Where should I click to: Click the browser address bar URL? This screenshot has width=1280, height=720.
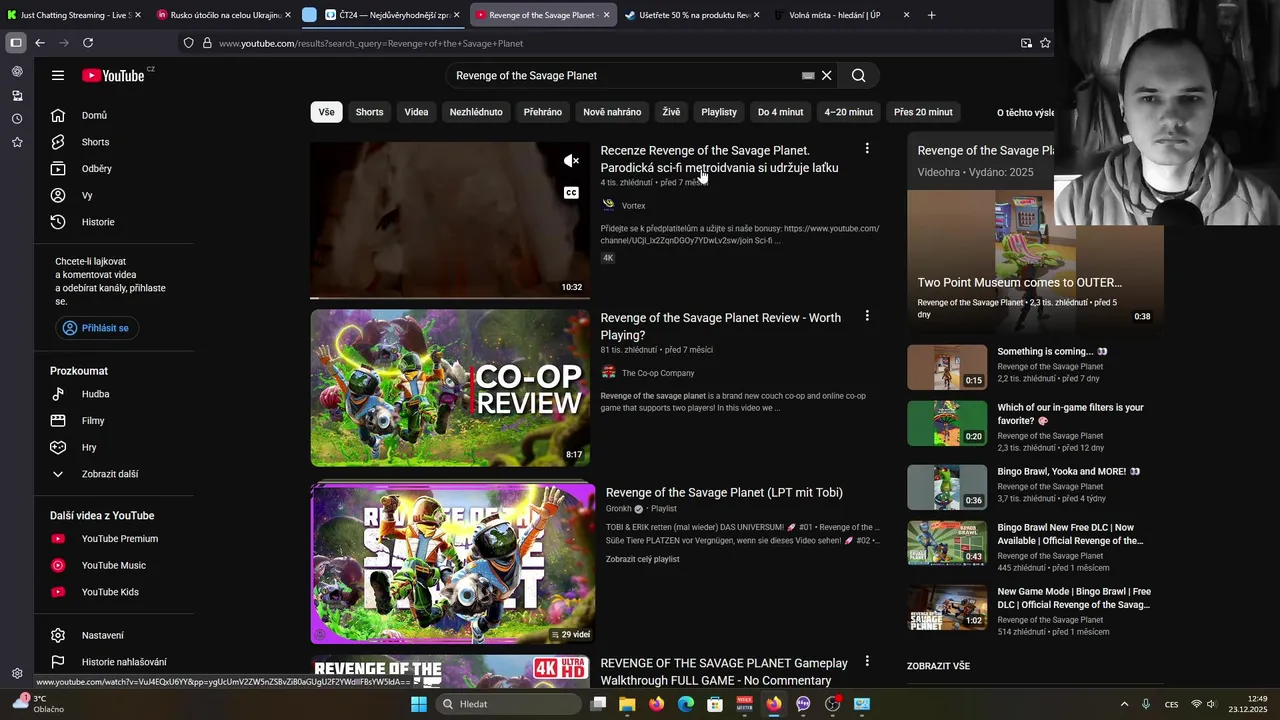(x=371, y=43)
